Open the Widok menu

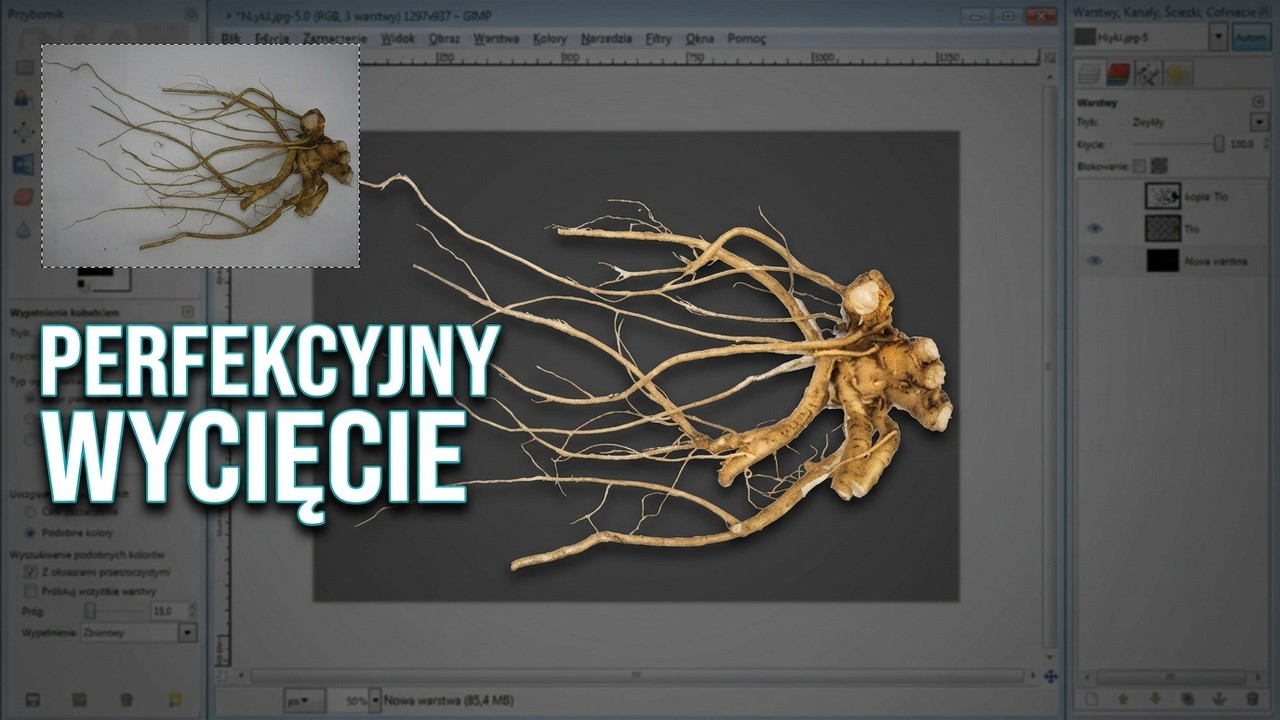pos(398,39)
